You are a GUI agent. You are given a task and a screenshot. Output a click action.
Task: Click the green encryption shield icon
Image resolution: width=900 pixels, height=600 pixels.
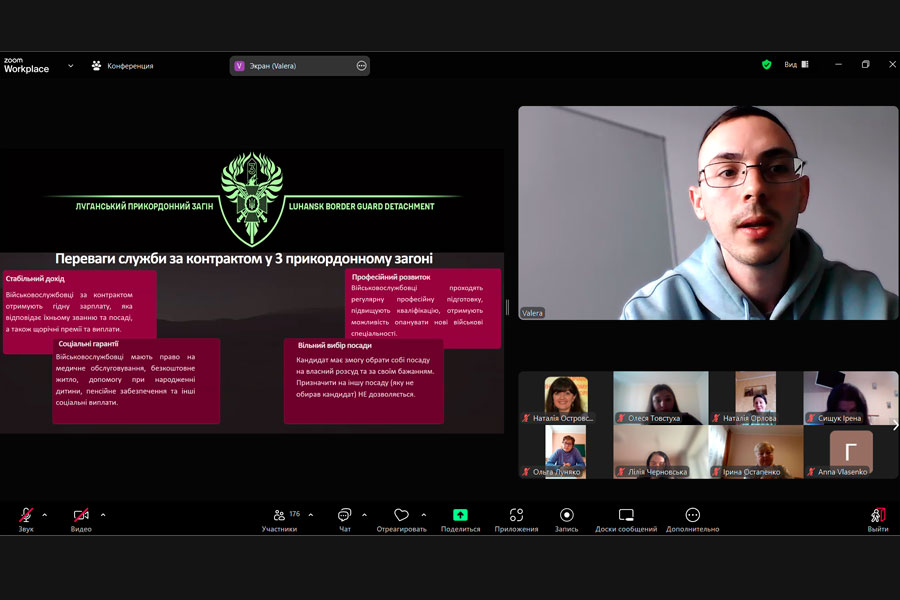(766, 64)
